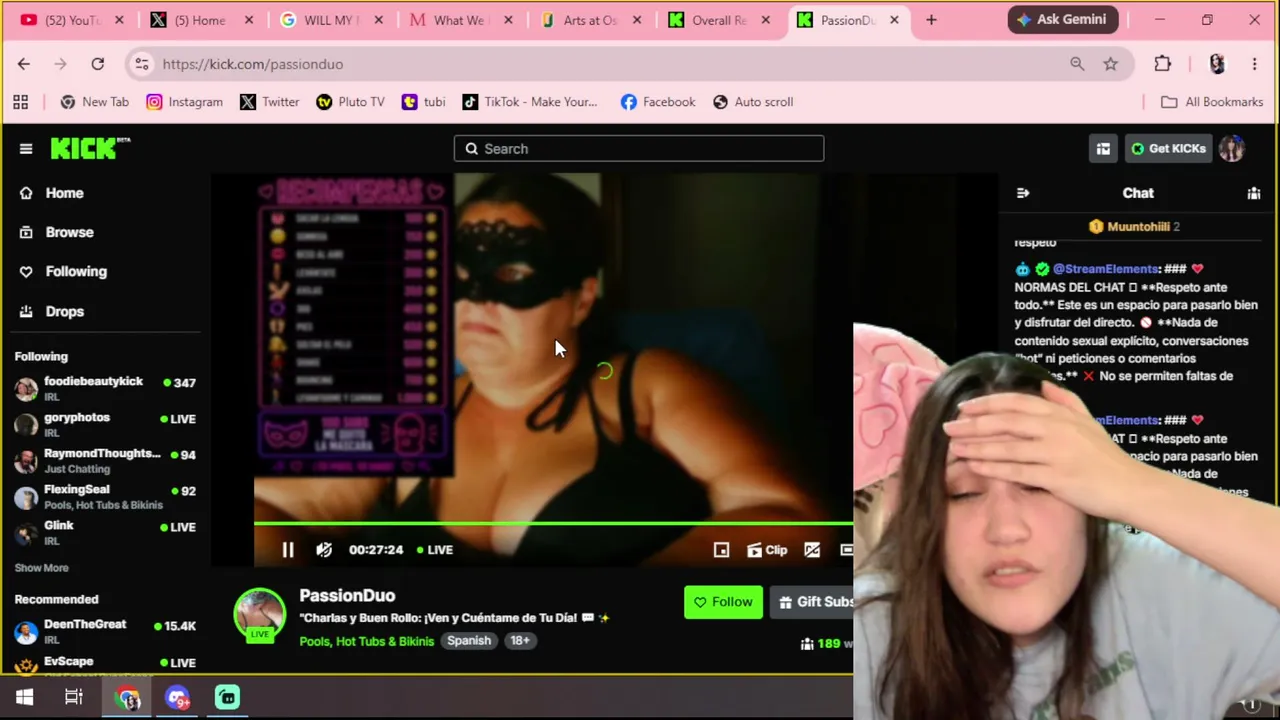Open the Pluto TV bookmark
The image size is (1280, 720).
pyautogui.click(x=350, y=102)
